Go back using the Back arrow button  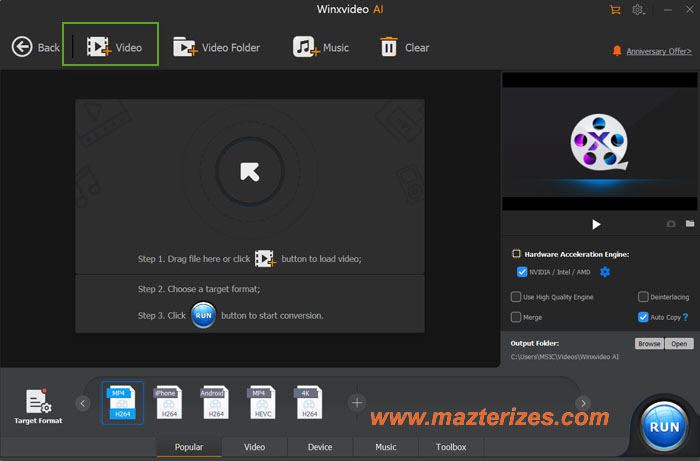[x=35, y=47]
